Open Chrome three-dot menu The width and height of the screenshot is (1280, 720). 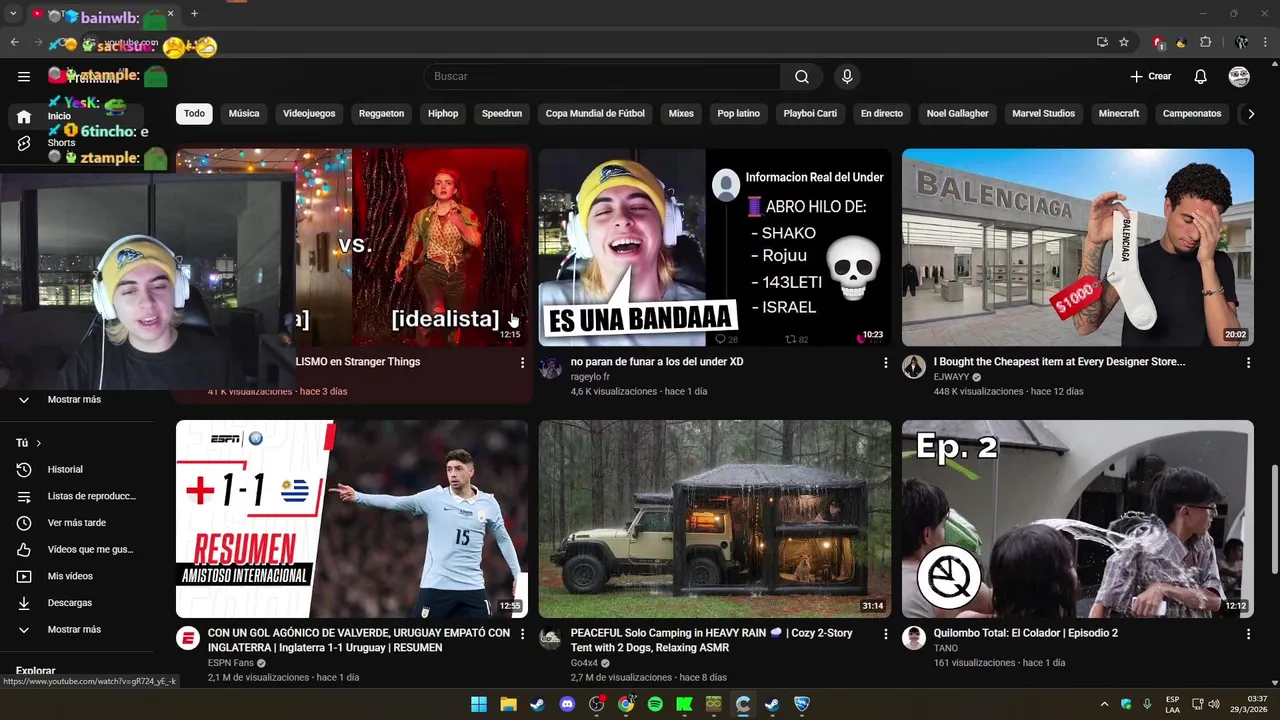click(x=1266, y=42)
